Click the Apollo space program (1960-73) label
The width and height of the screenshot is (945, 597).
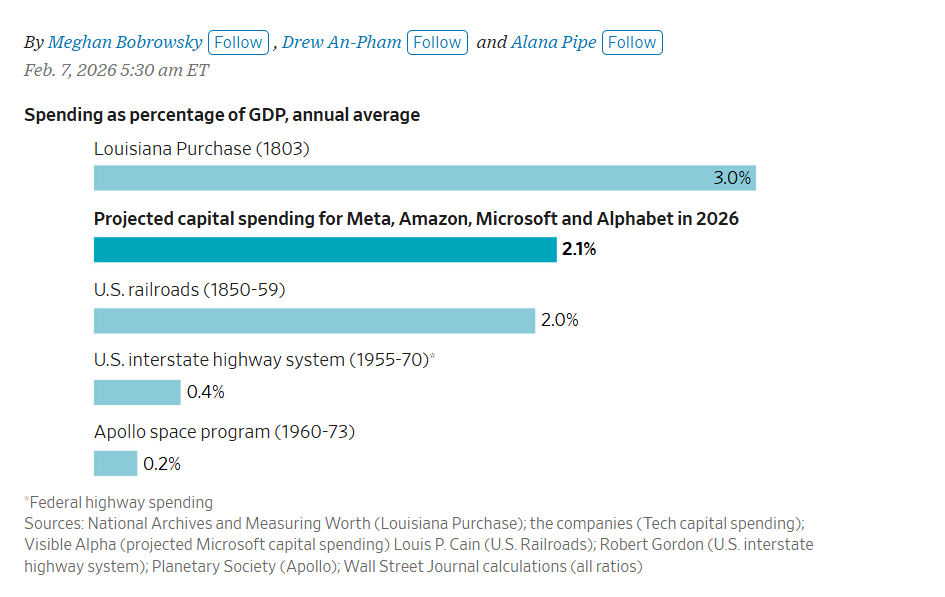tap(225, 432)
